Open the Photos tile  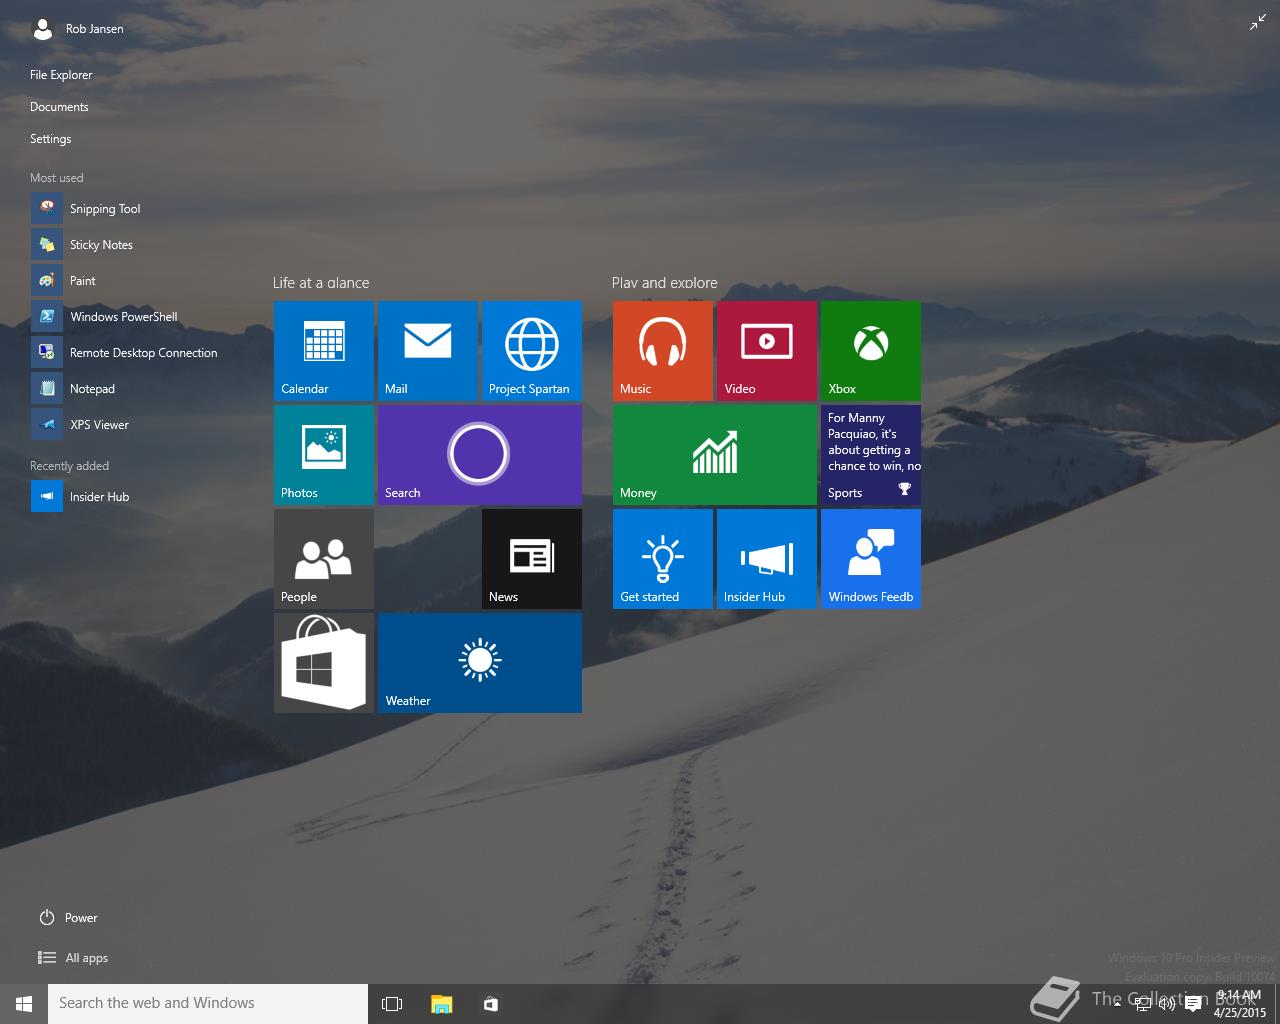tap(324, 455)
